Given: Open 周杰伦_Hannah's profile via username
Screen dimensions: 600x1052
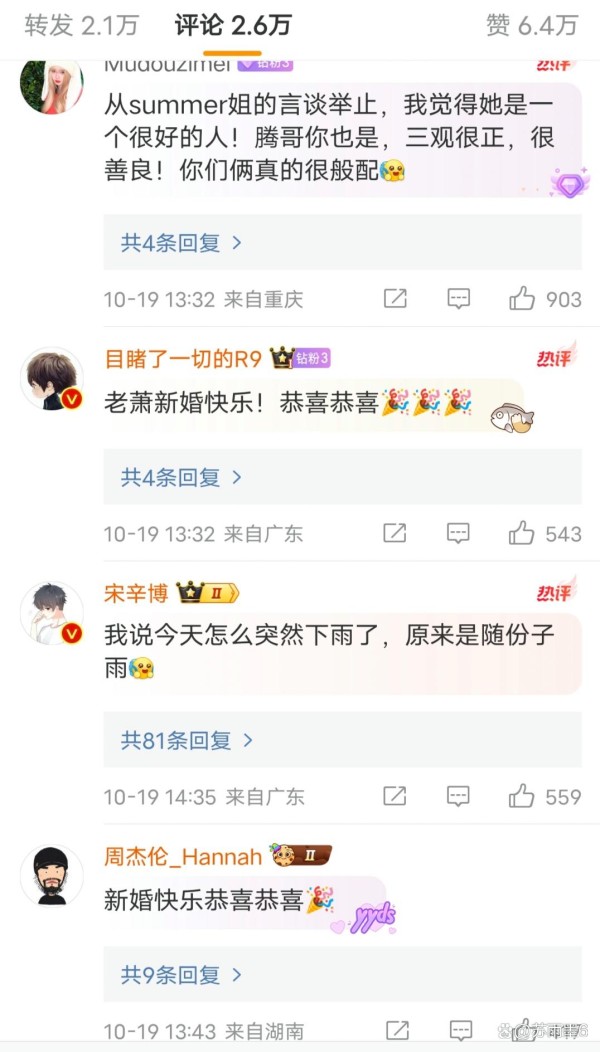Looking at the screenshot, I should point(183,856).
